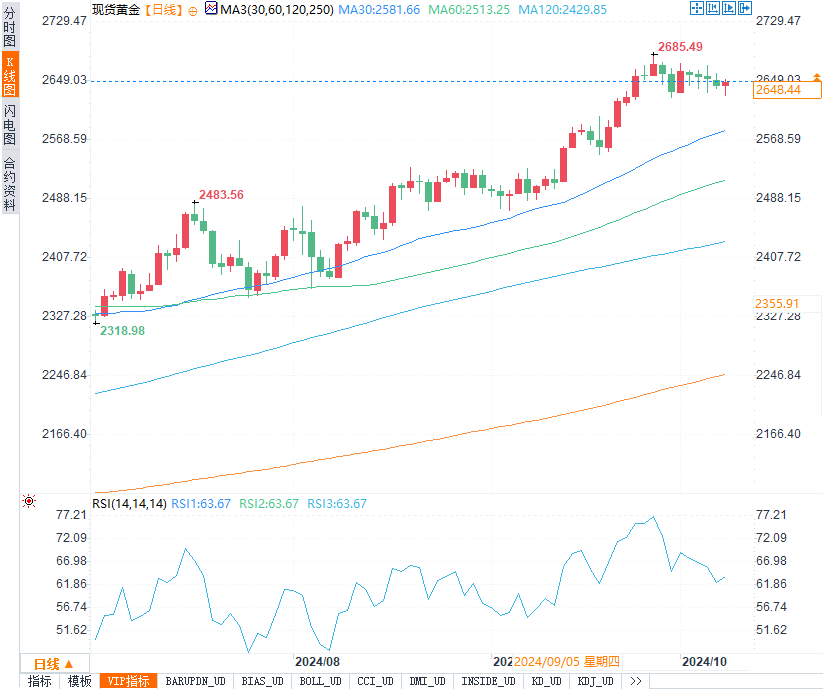823x689 pixels.
Task: Click the 【日线】 period label in chart title
Action: click(163, 9)
